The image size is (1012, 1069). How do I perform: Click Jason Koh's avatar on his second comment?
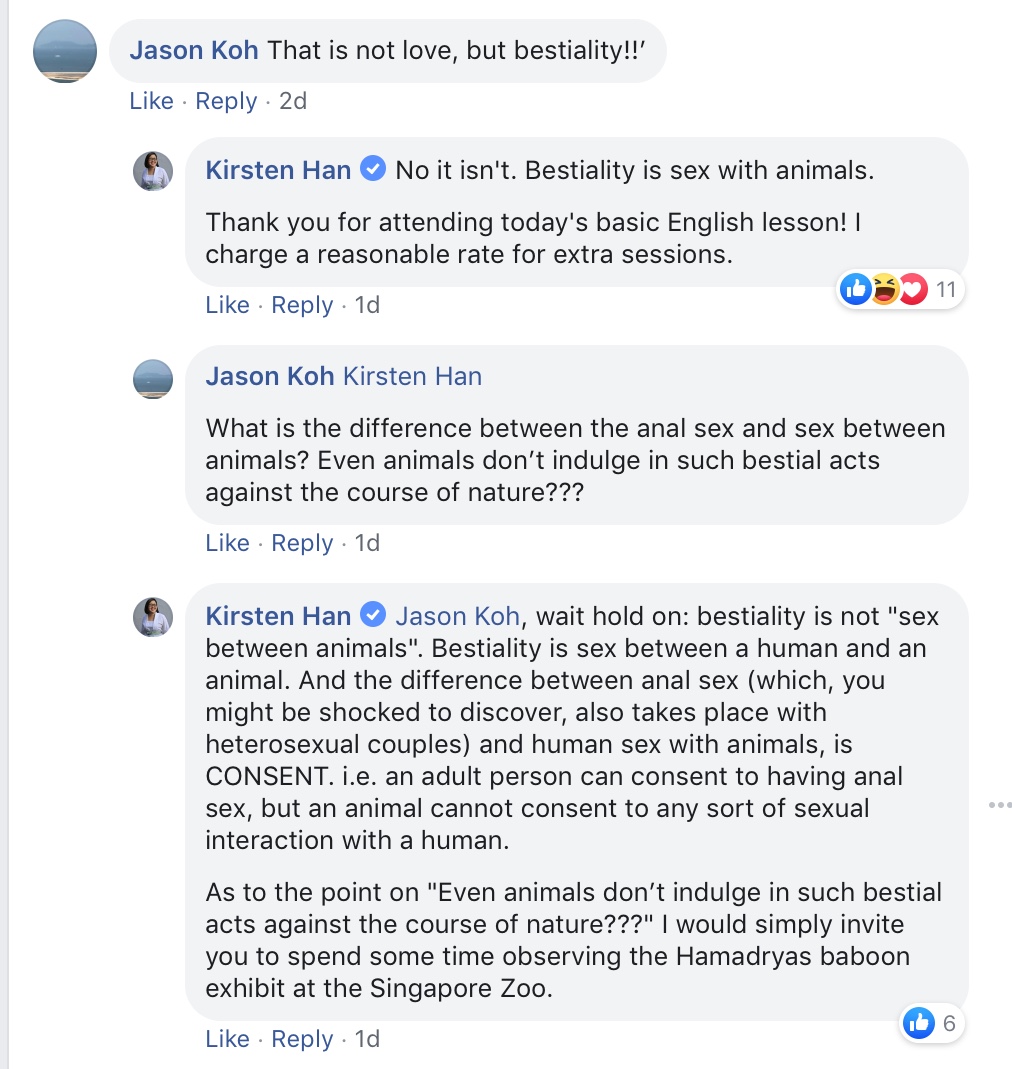pos(153,379)
